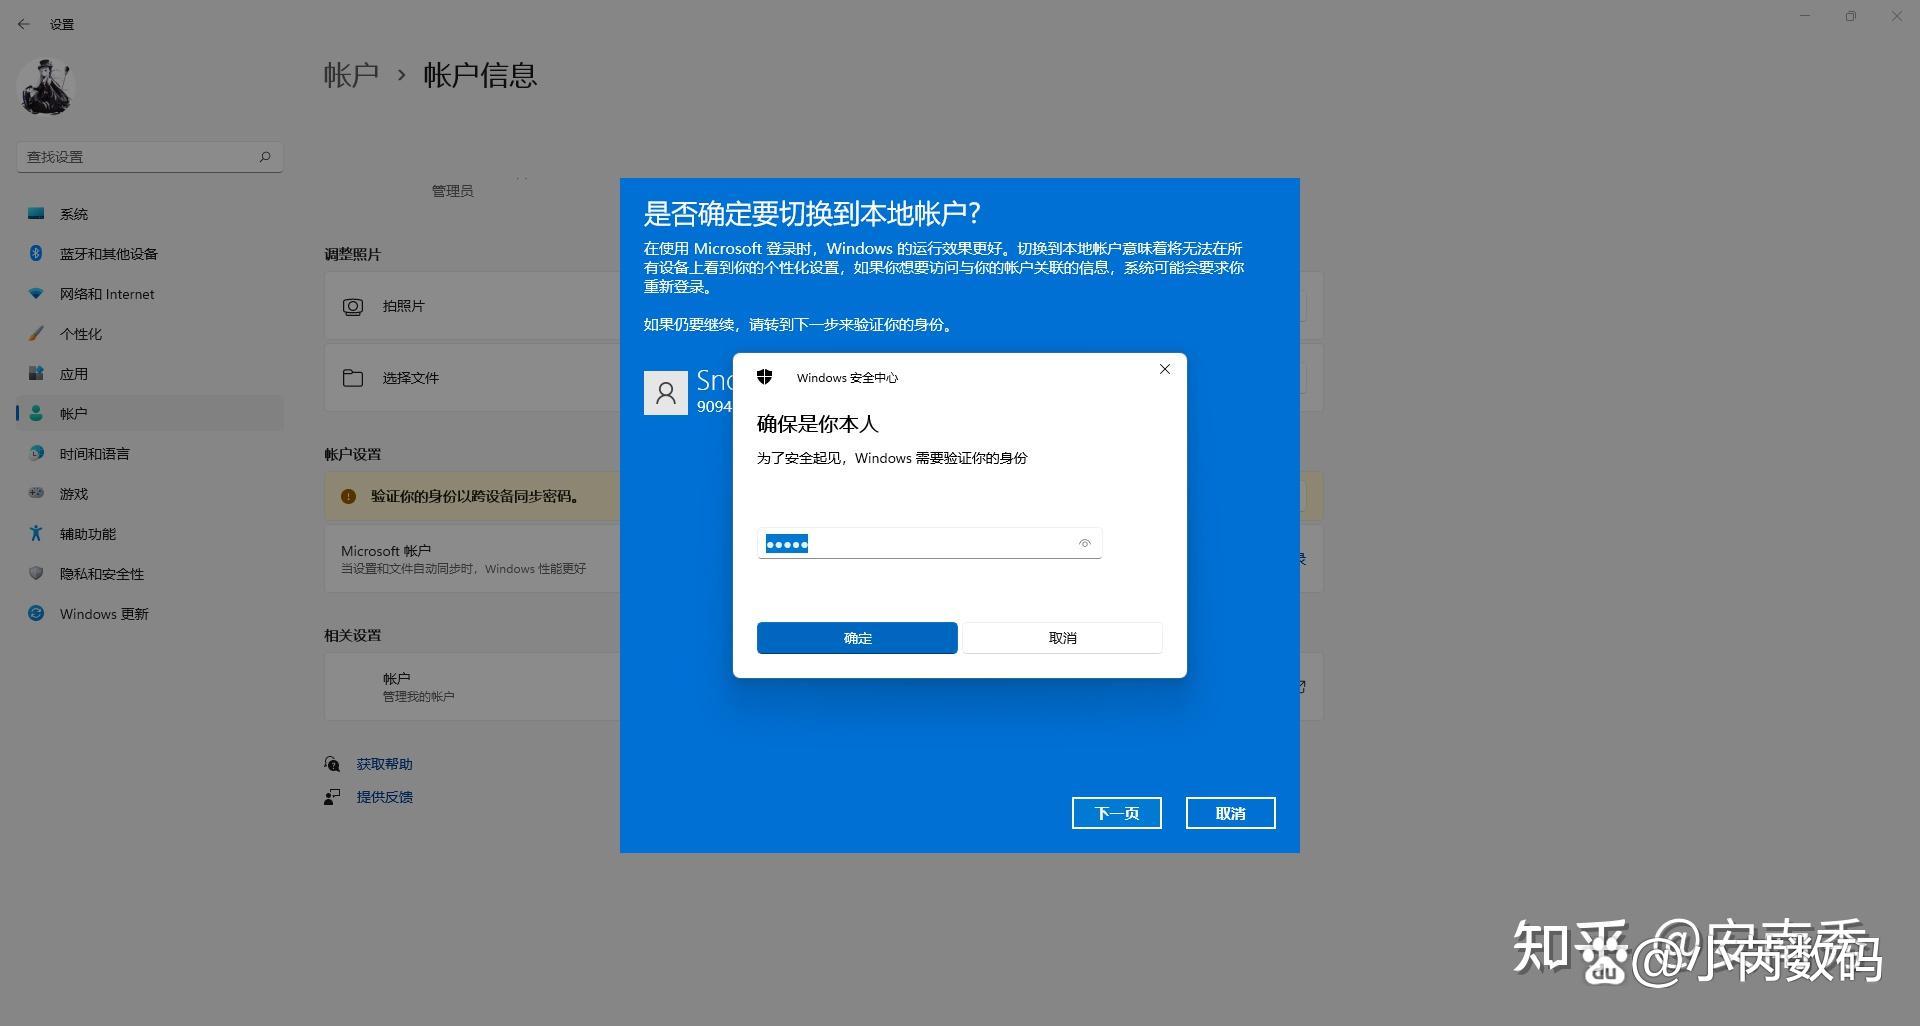
Task: Click the 个性化 paintbrush icon
Action: click(x=36, y=333)
